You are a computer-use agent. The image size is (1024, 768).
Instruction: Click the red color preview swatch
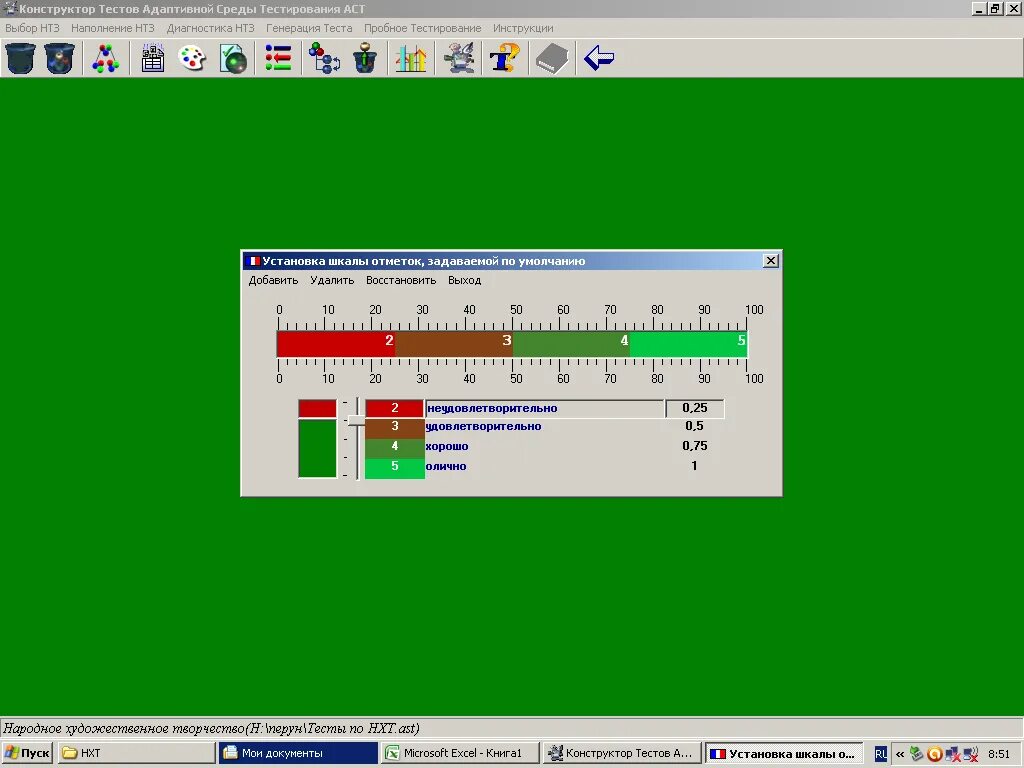pos(317,408)
